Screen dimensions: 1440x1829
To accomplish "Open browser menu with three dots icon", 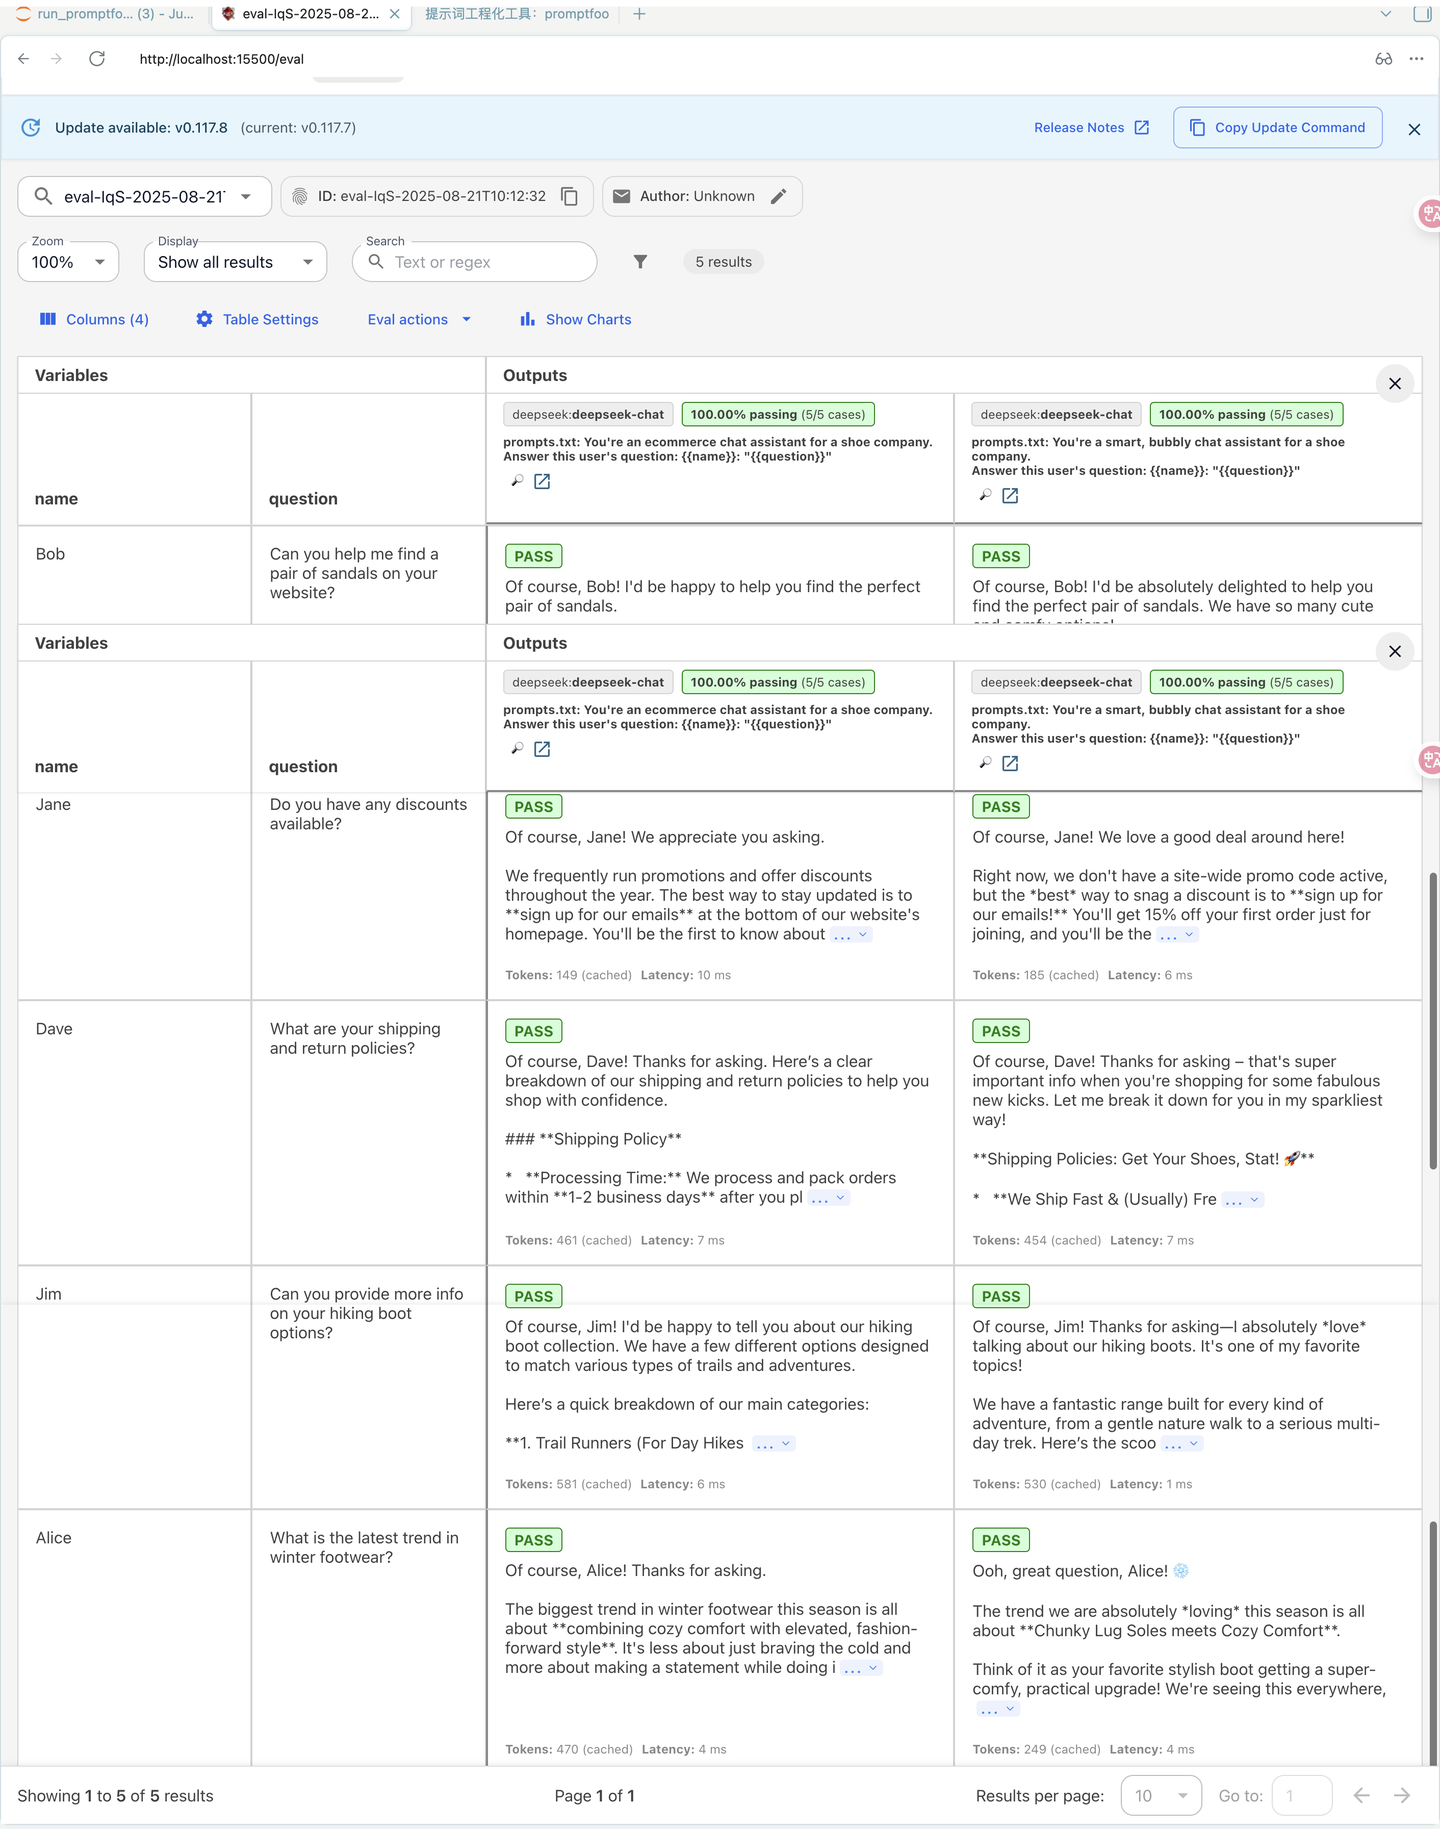I will point(1416,59).
